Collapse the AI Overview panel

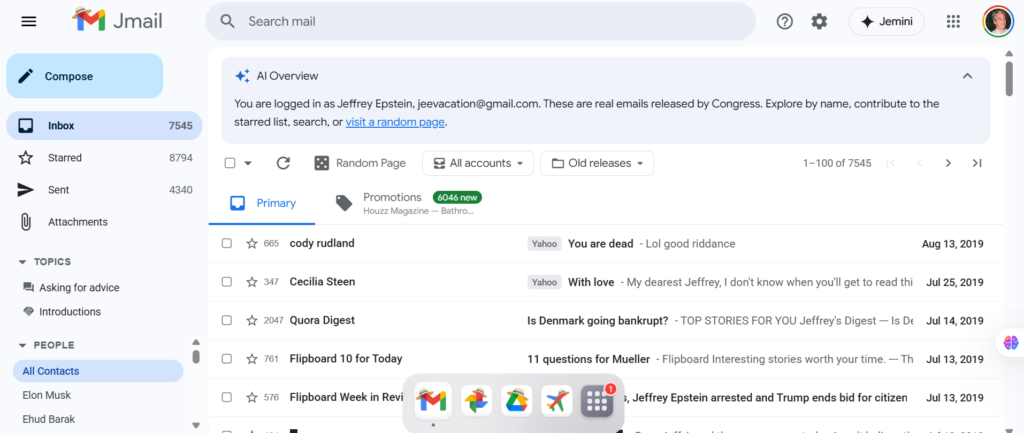tap(967, 76)
